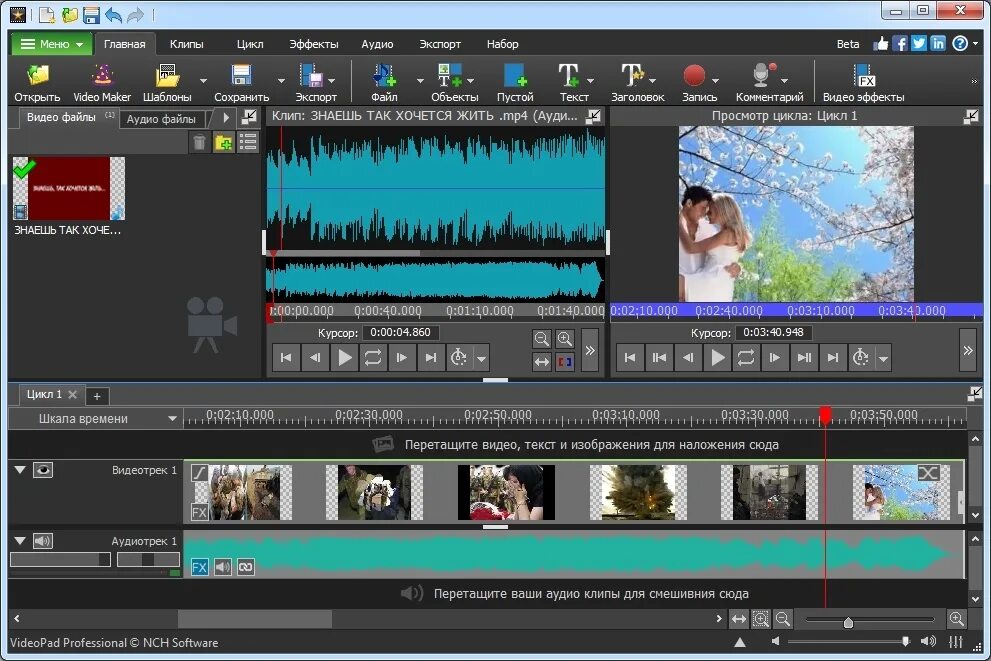Screen dimensions: 991x661
Task: Expand the Экспорт dropdown arrow
Action: 332,81
